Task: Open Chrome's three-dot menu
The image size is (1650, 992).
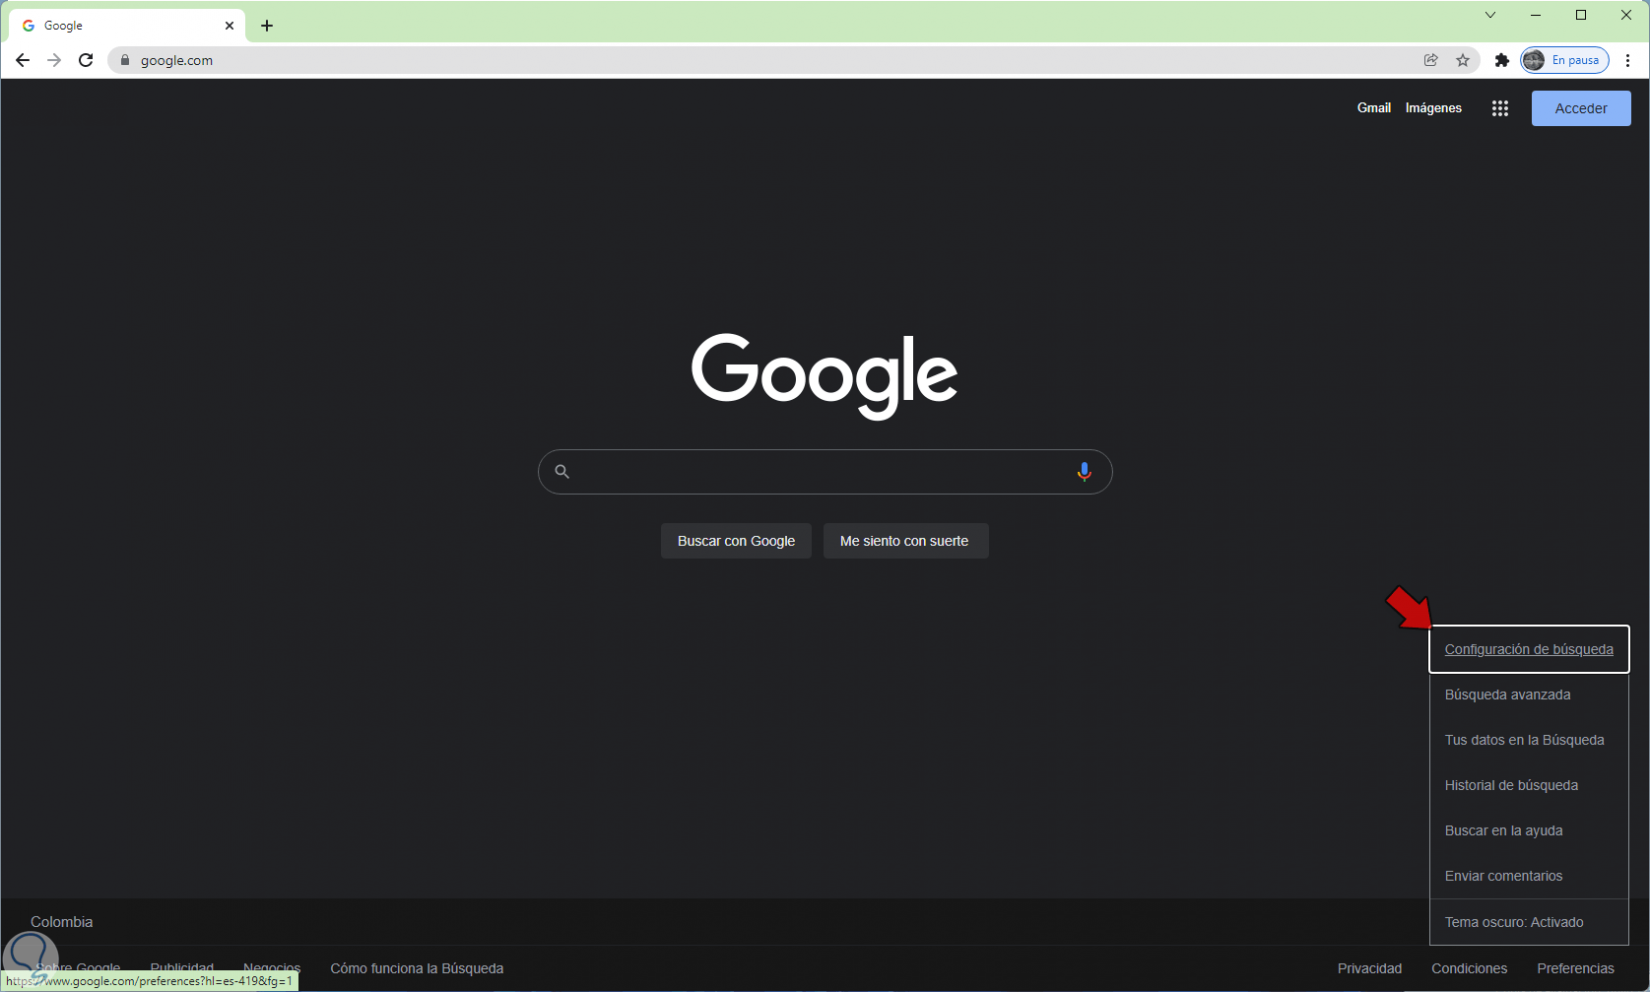Action: [x=1628, y=60]
